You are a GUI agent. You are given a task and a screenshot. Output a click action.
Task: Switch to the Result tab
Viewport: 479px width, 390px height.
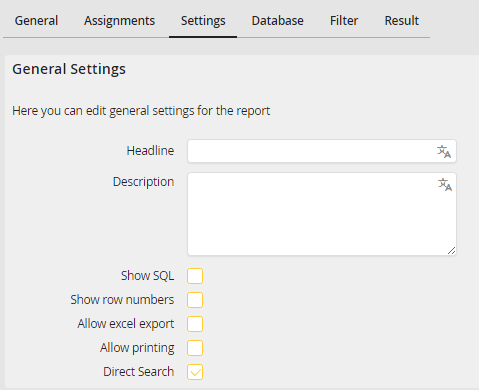point(402,21)
